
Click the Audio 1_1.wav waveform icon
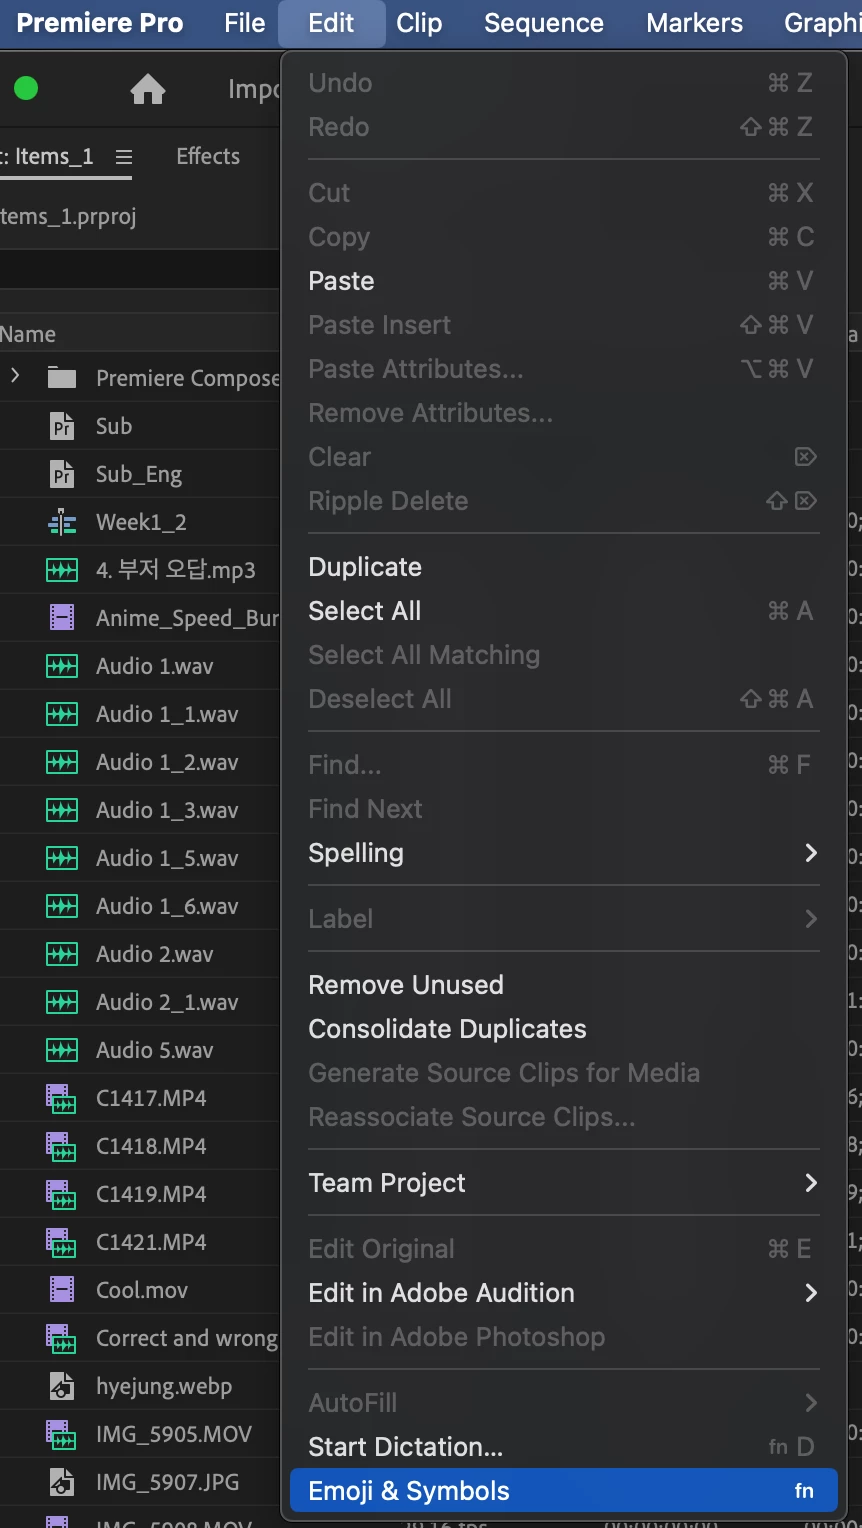pyautogui.click(x=62, y=714)
